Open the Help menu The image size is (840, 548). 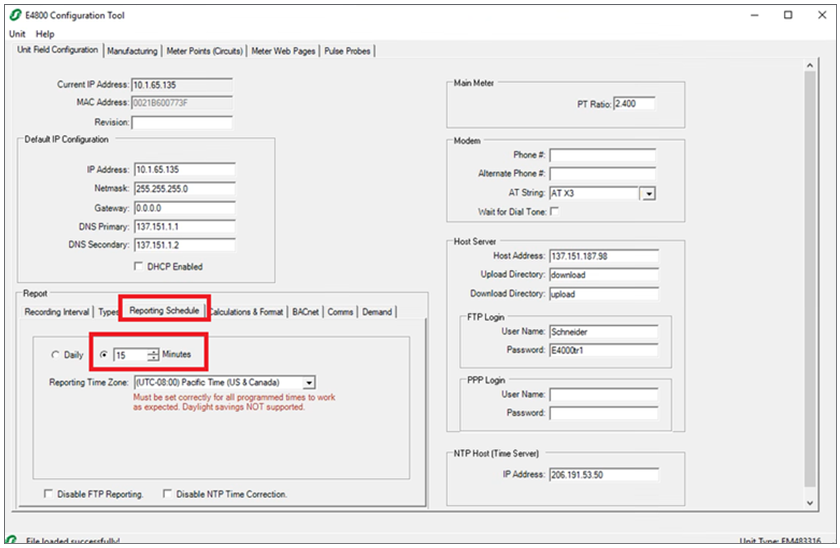pyautogui.click(x=45, y=34)
